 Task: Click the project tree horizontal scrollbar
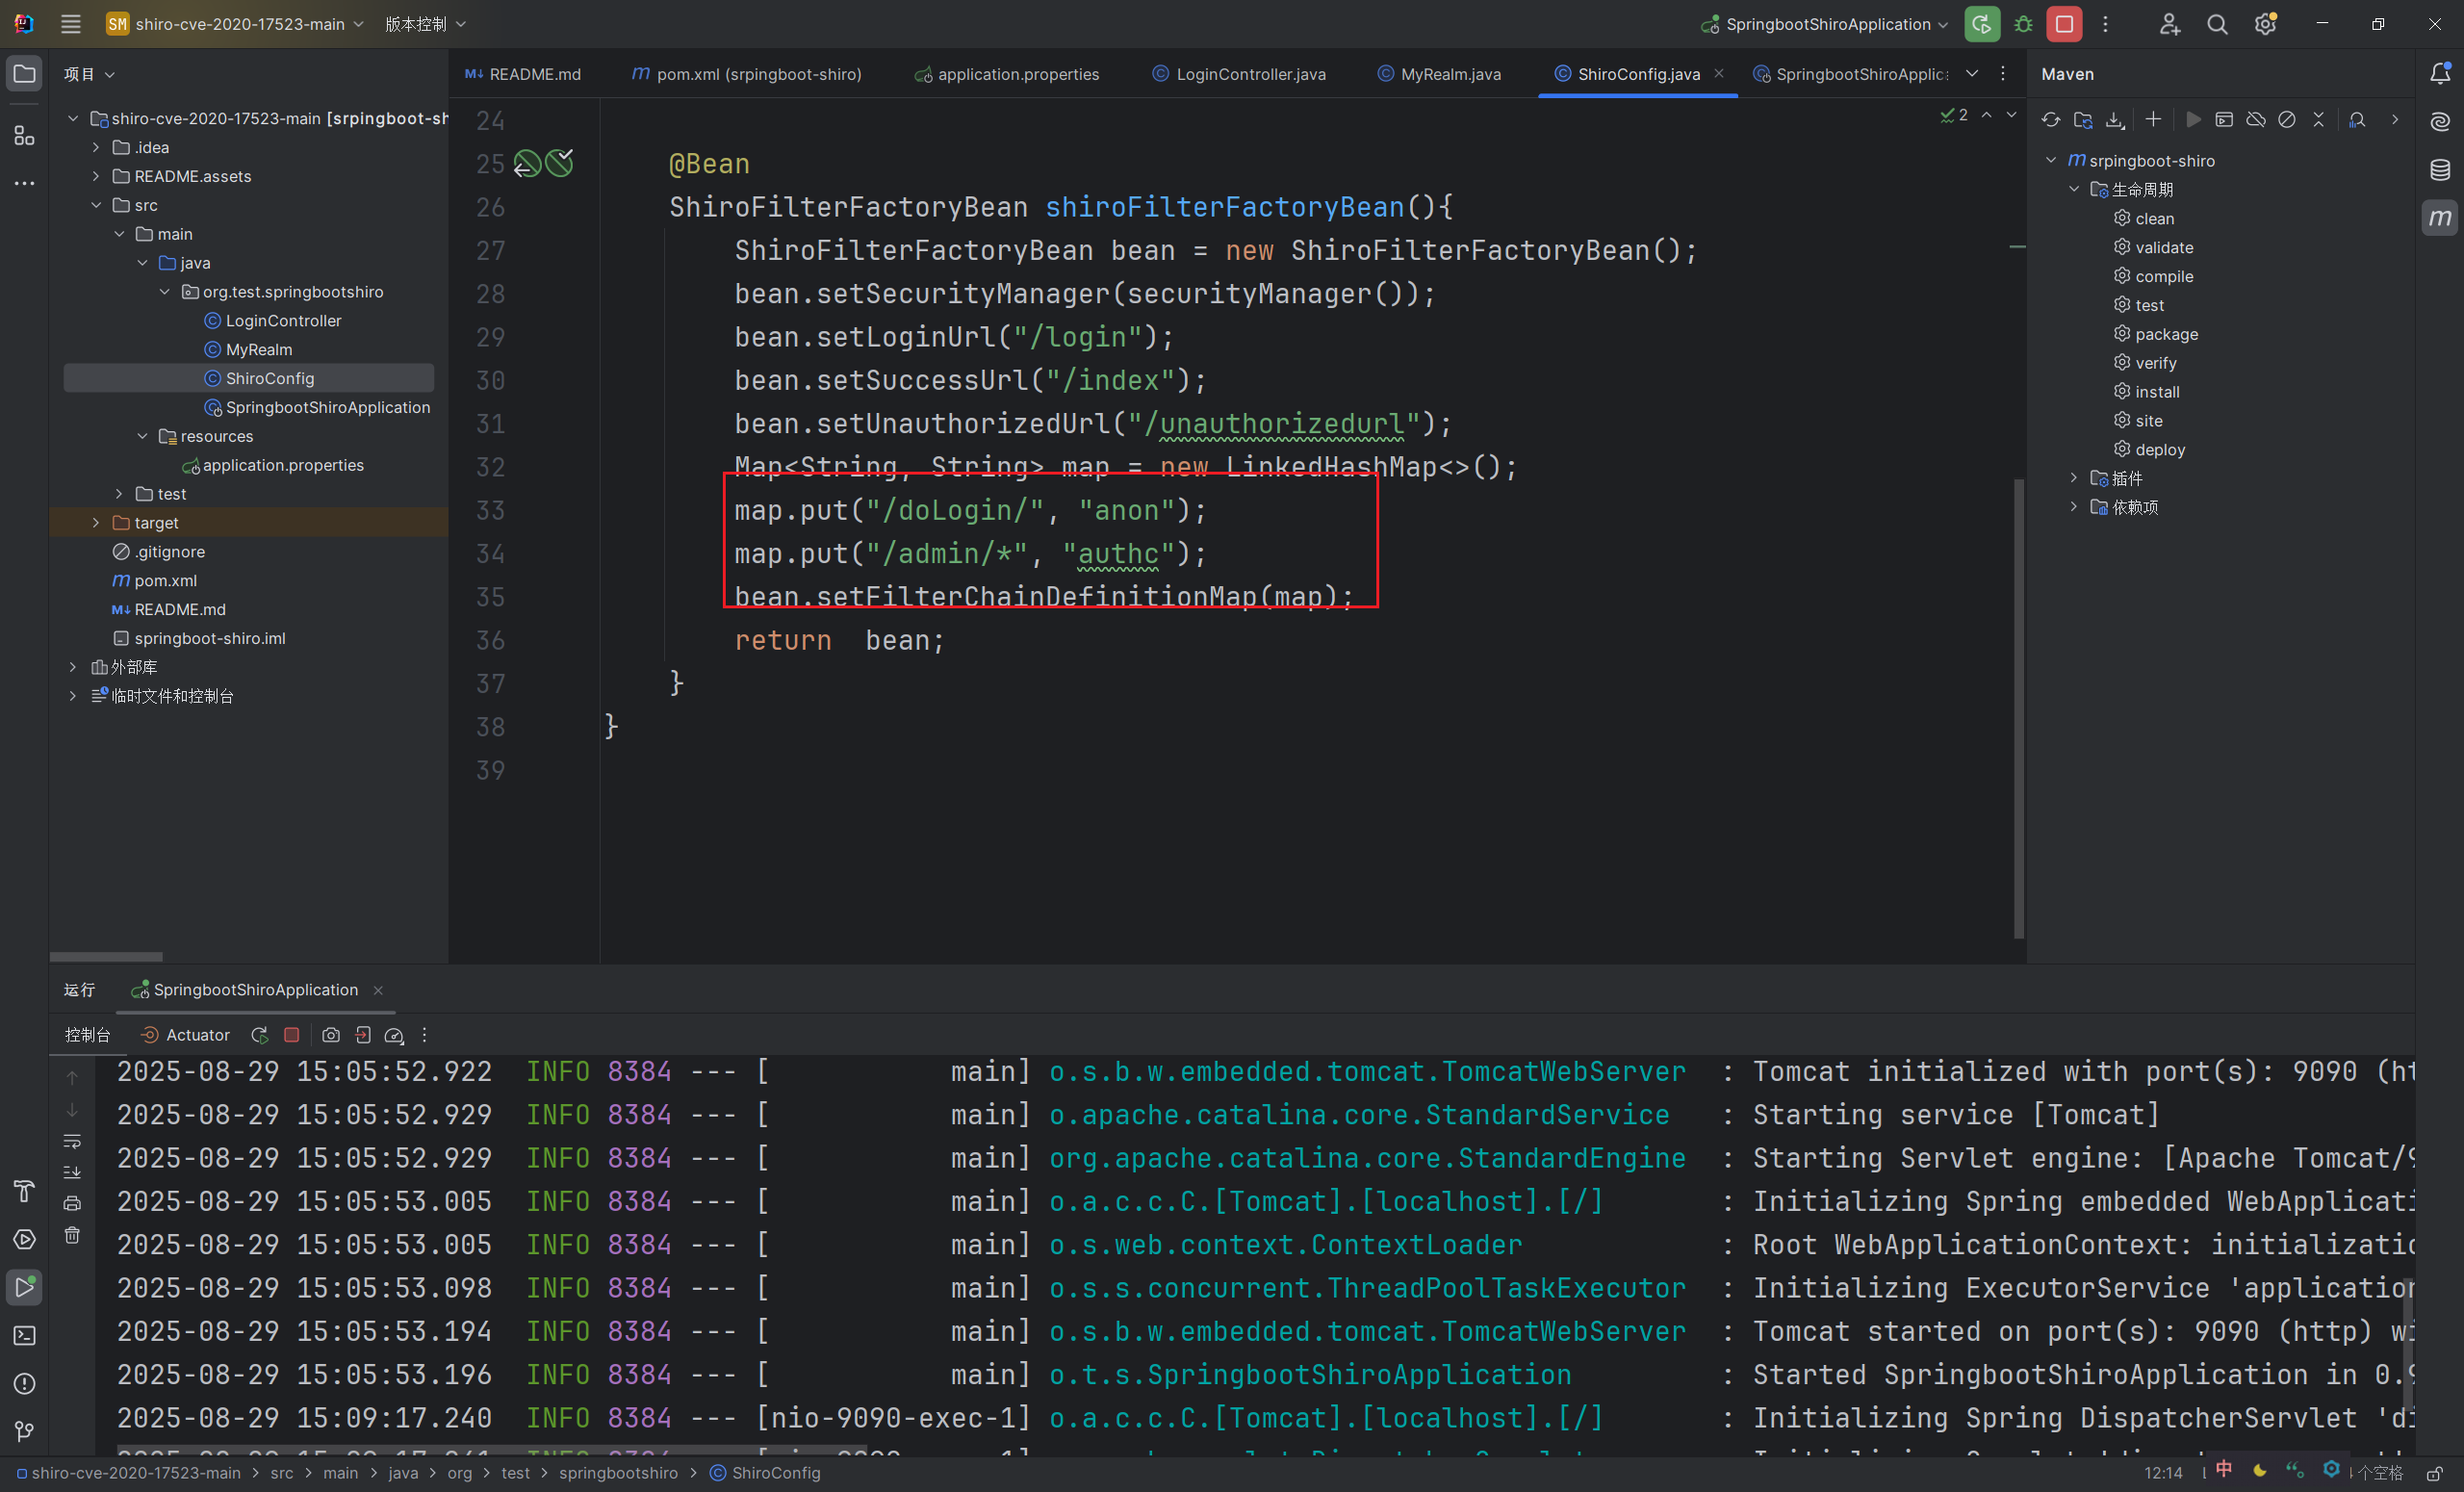pos(106,956)
